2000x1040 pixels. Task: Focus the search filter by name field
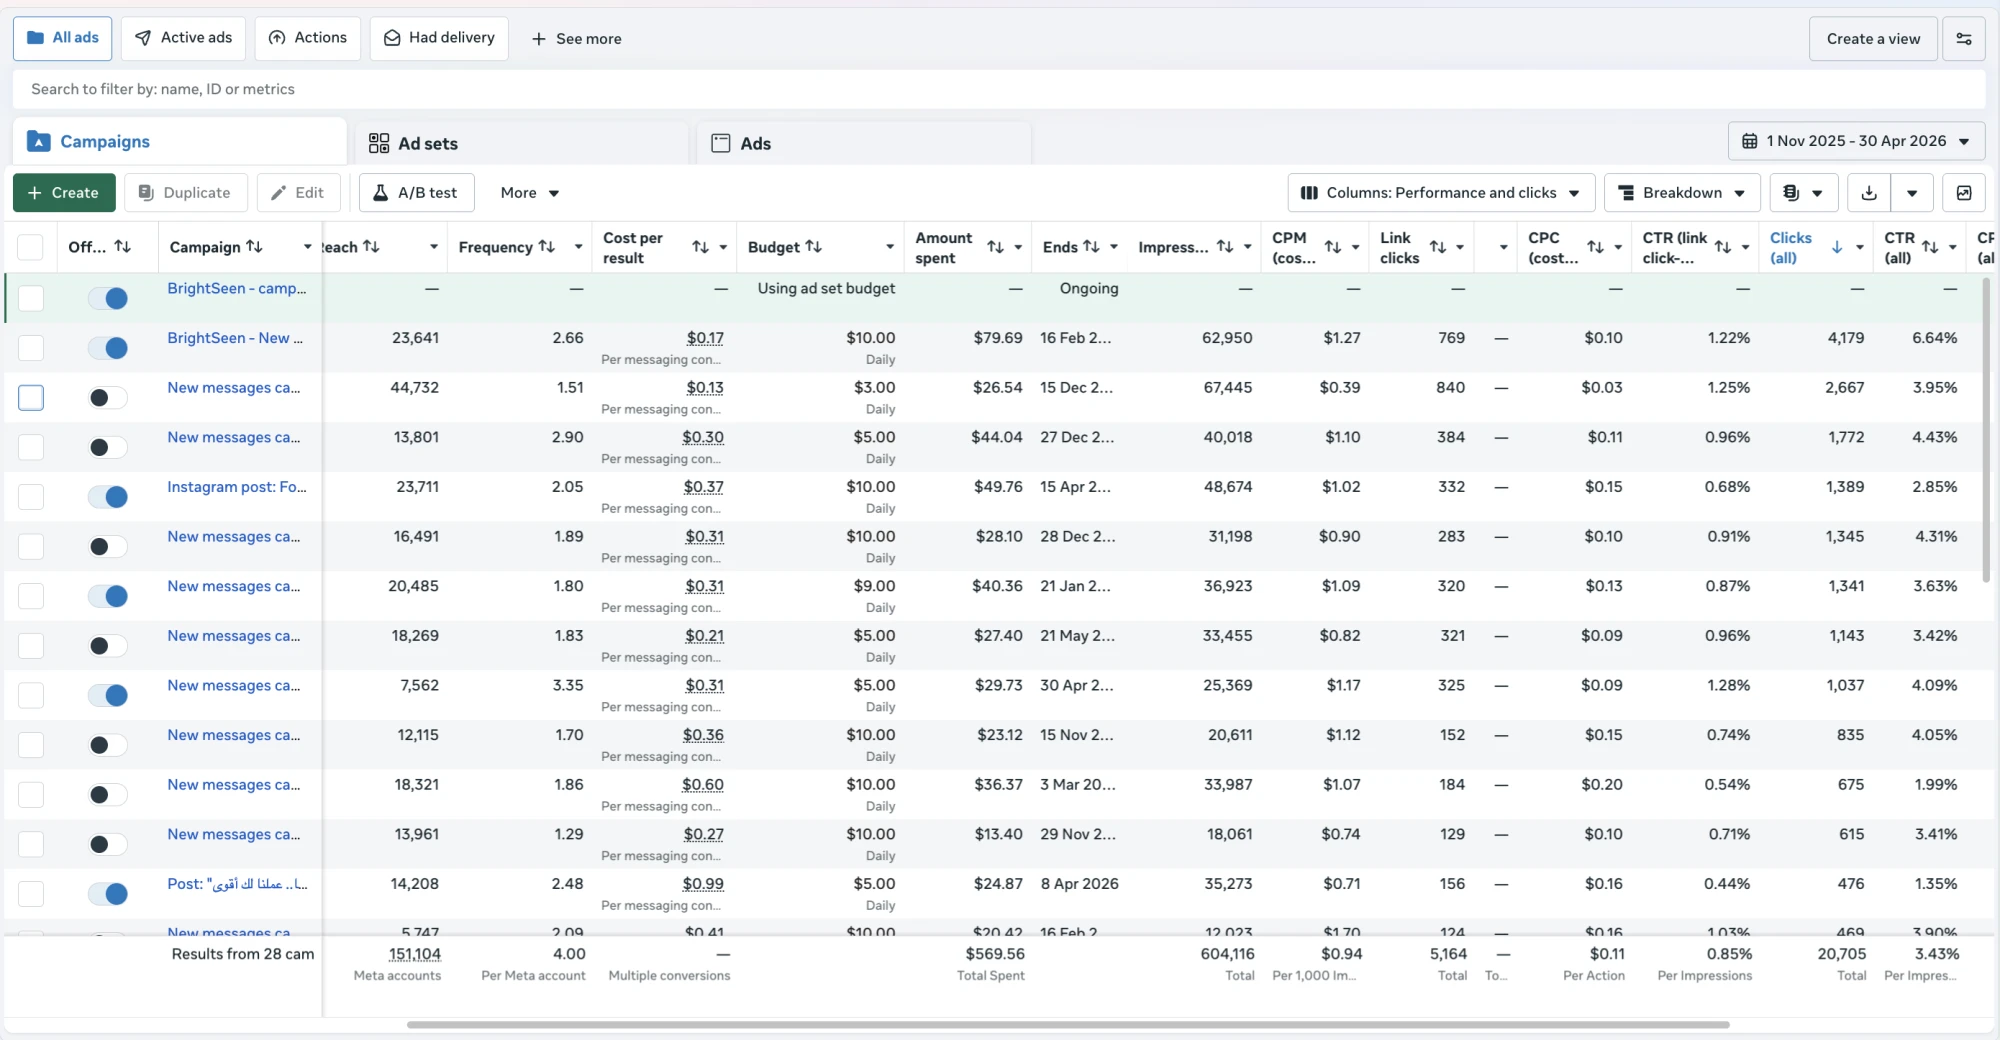click(x=998, y=89)
